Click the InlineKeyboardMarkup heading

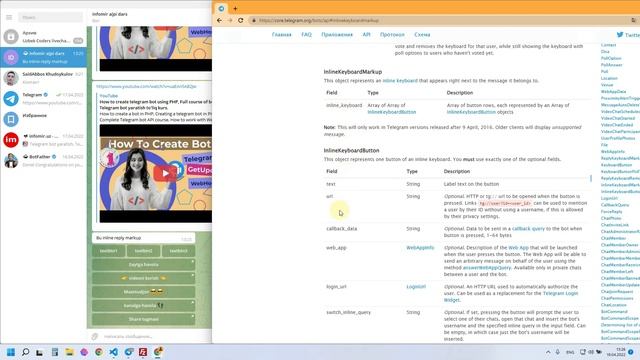coord(353,72)
